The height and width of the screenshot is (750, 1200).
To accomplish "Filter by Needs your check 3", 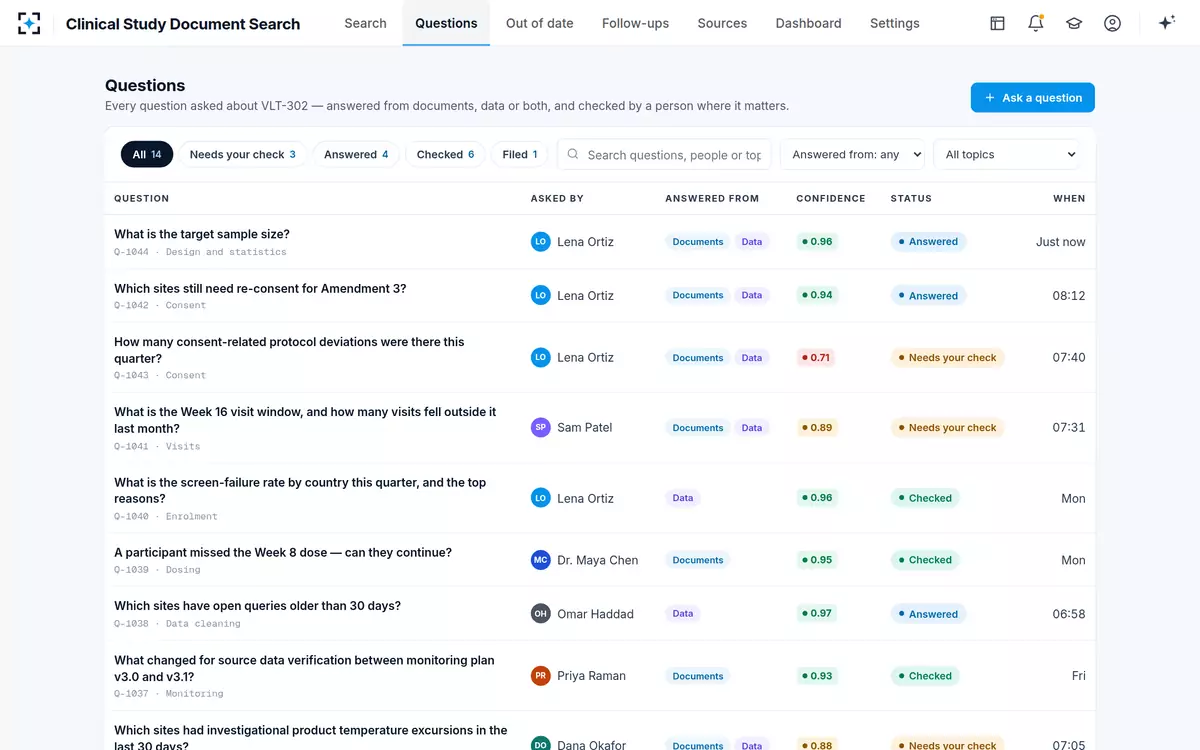I will tap(243, 154).
